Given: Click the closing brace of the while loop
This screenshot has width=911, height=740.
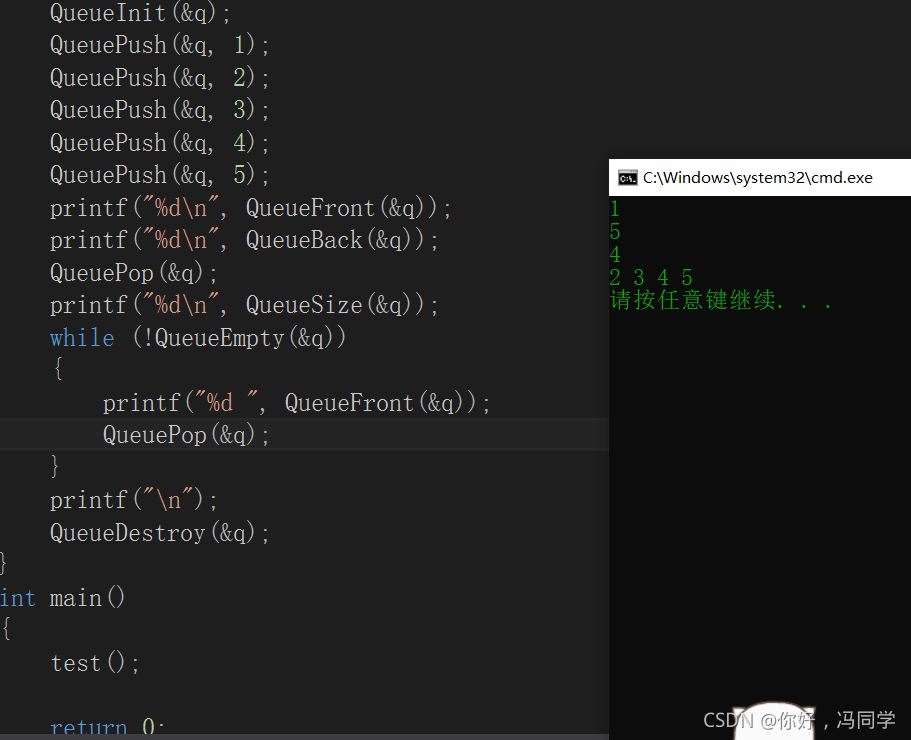Looking at the screenshot, I should click(x=55, y=467).
